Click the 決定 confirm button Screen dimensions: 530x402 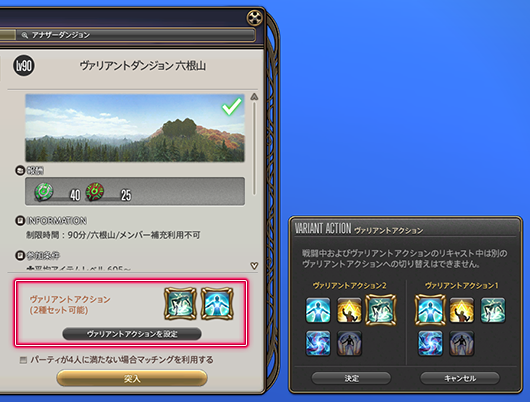[x=351, y=378]
